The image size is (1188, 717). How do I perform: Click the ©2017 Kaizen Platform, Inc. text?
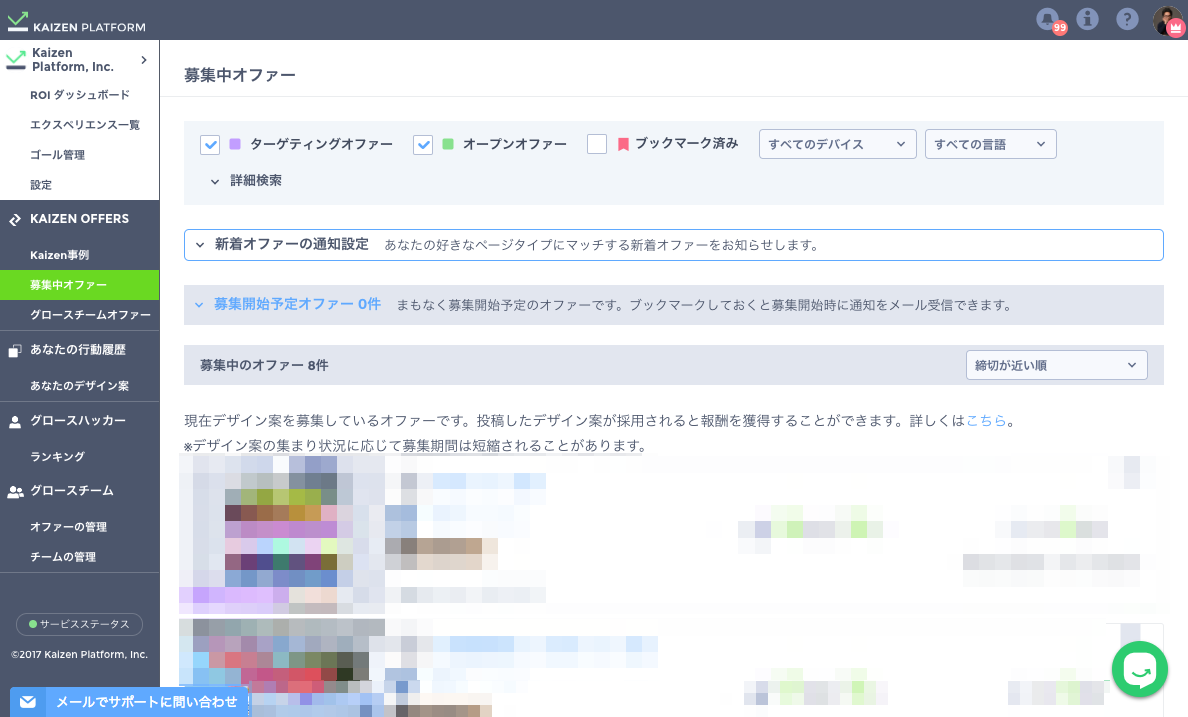(x=80, y=655)
